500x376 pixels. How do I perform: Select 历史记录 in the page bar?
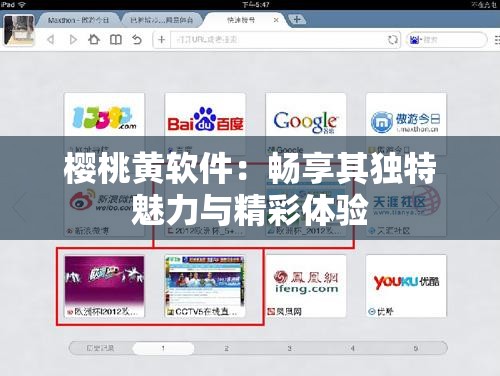(100, 348)
